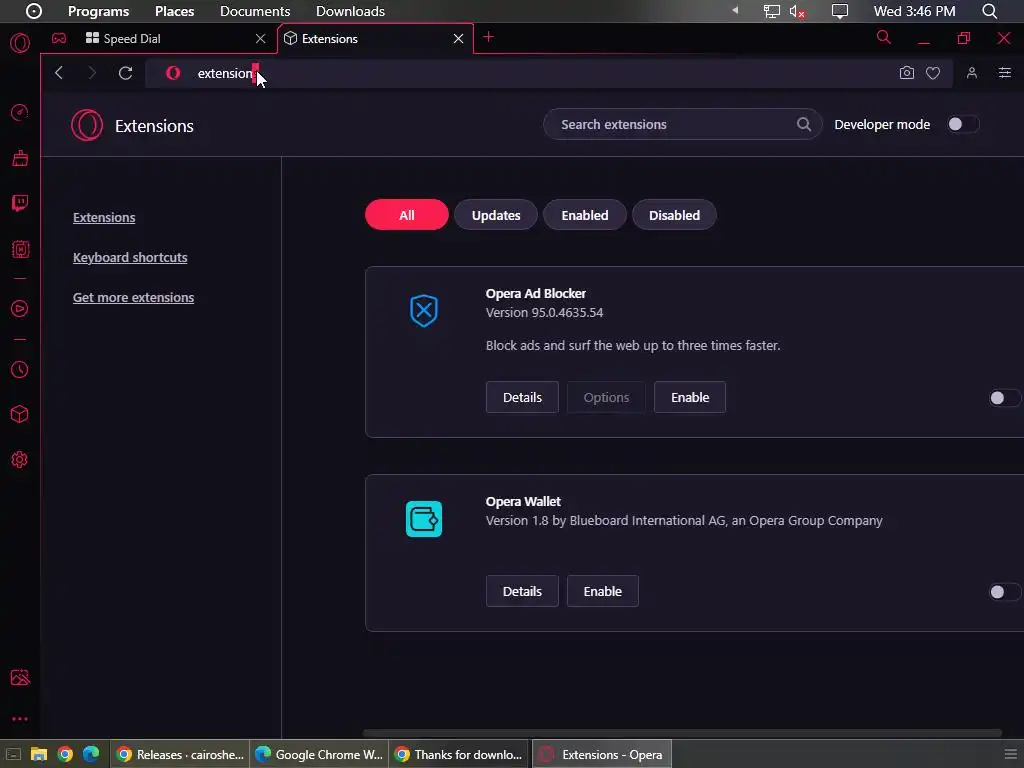Open the desktop search icon in top panel

tap(989, 11)
